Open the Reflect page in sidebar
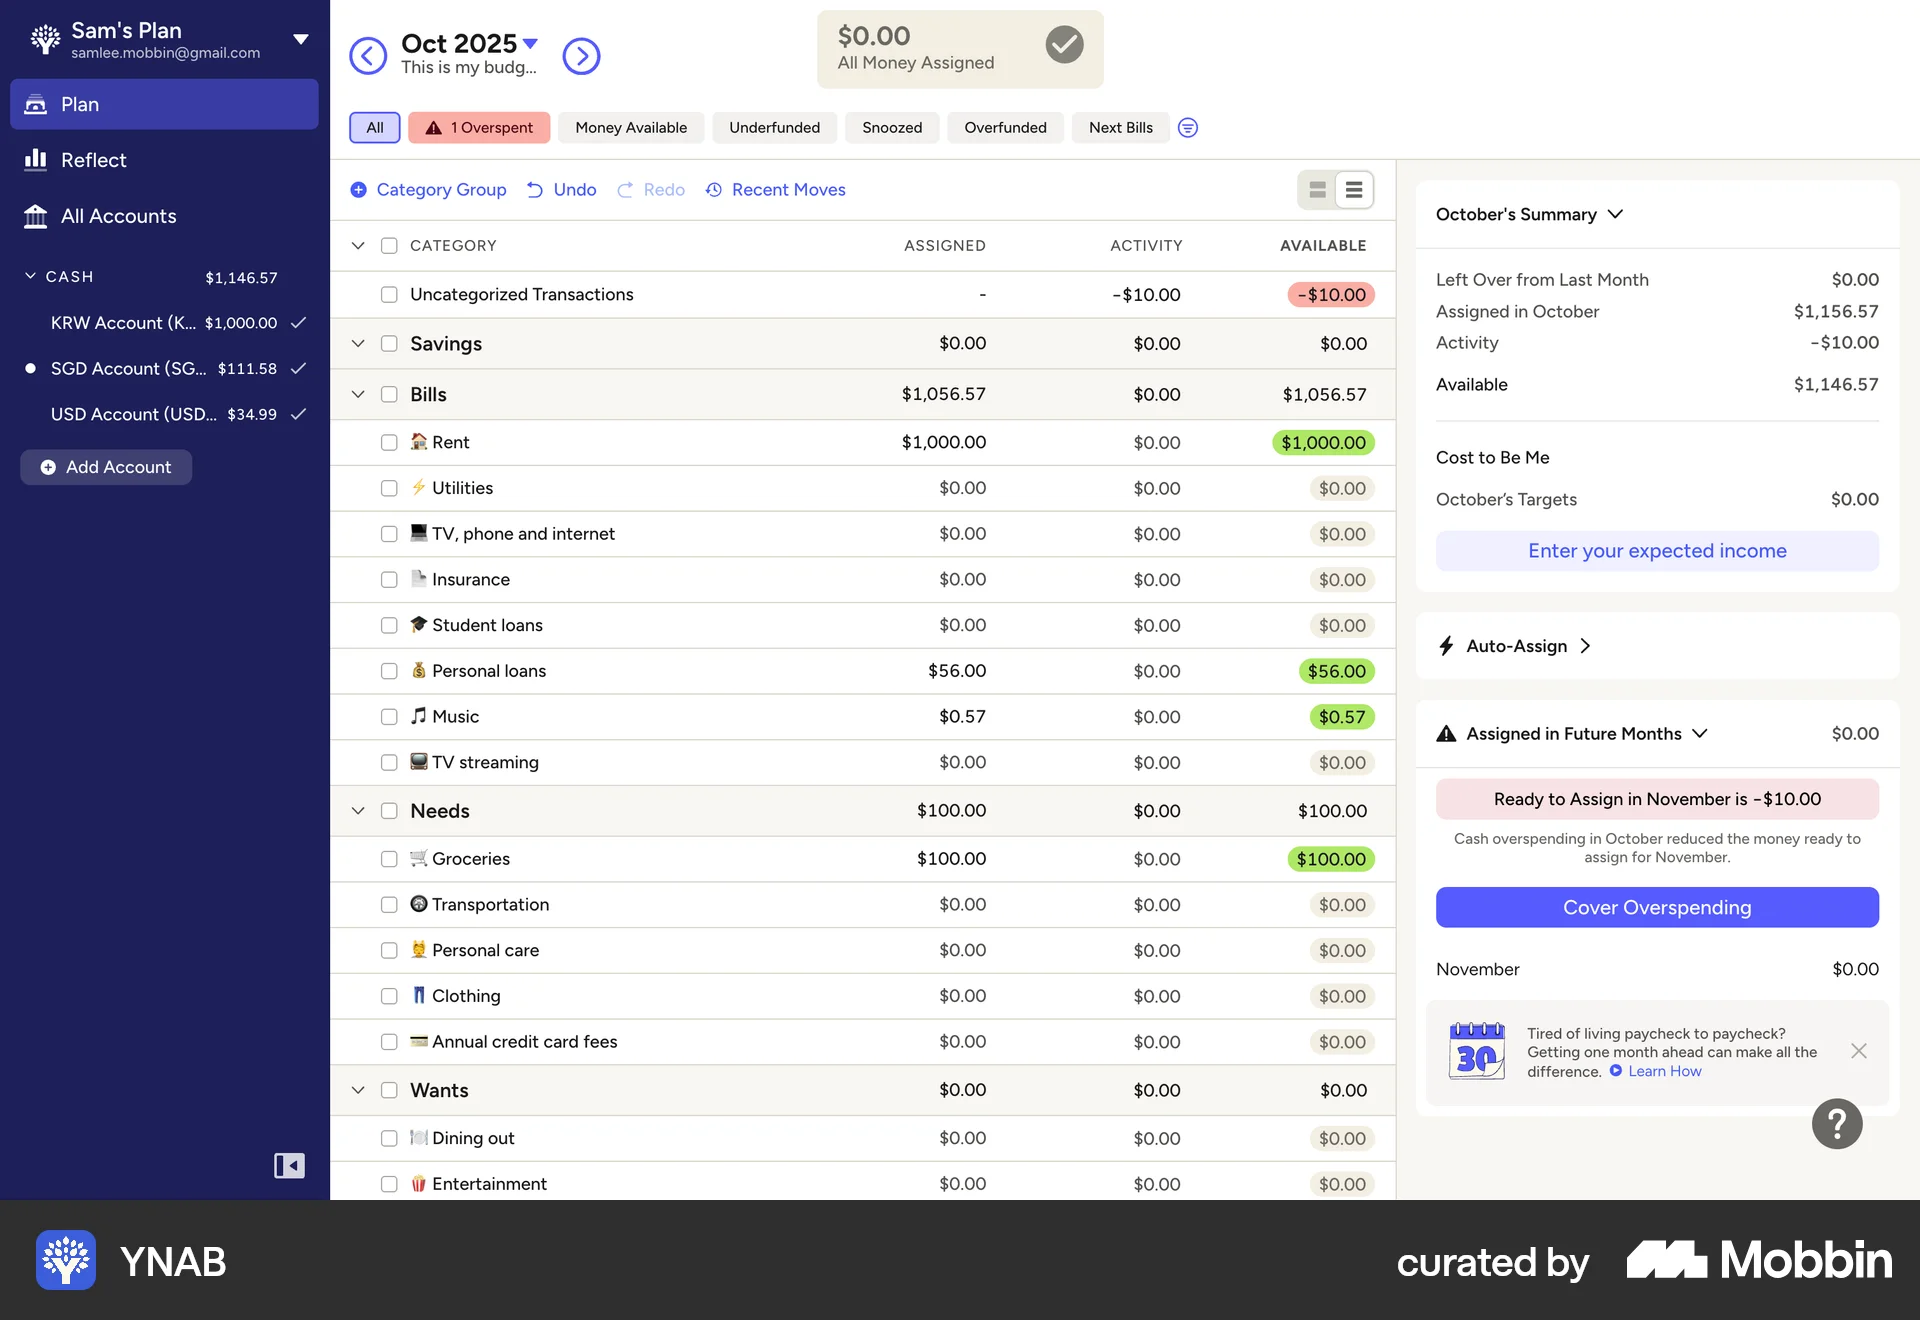 click(x=164, y=160)
